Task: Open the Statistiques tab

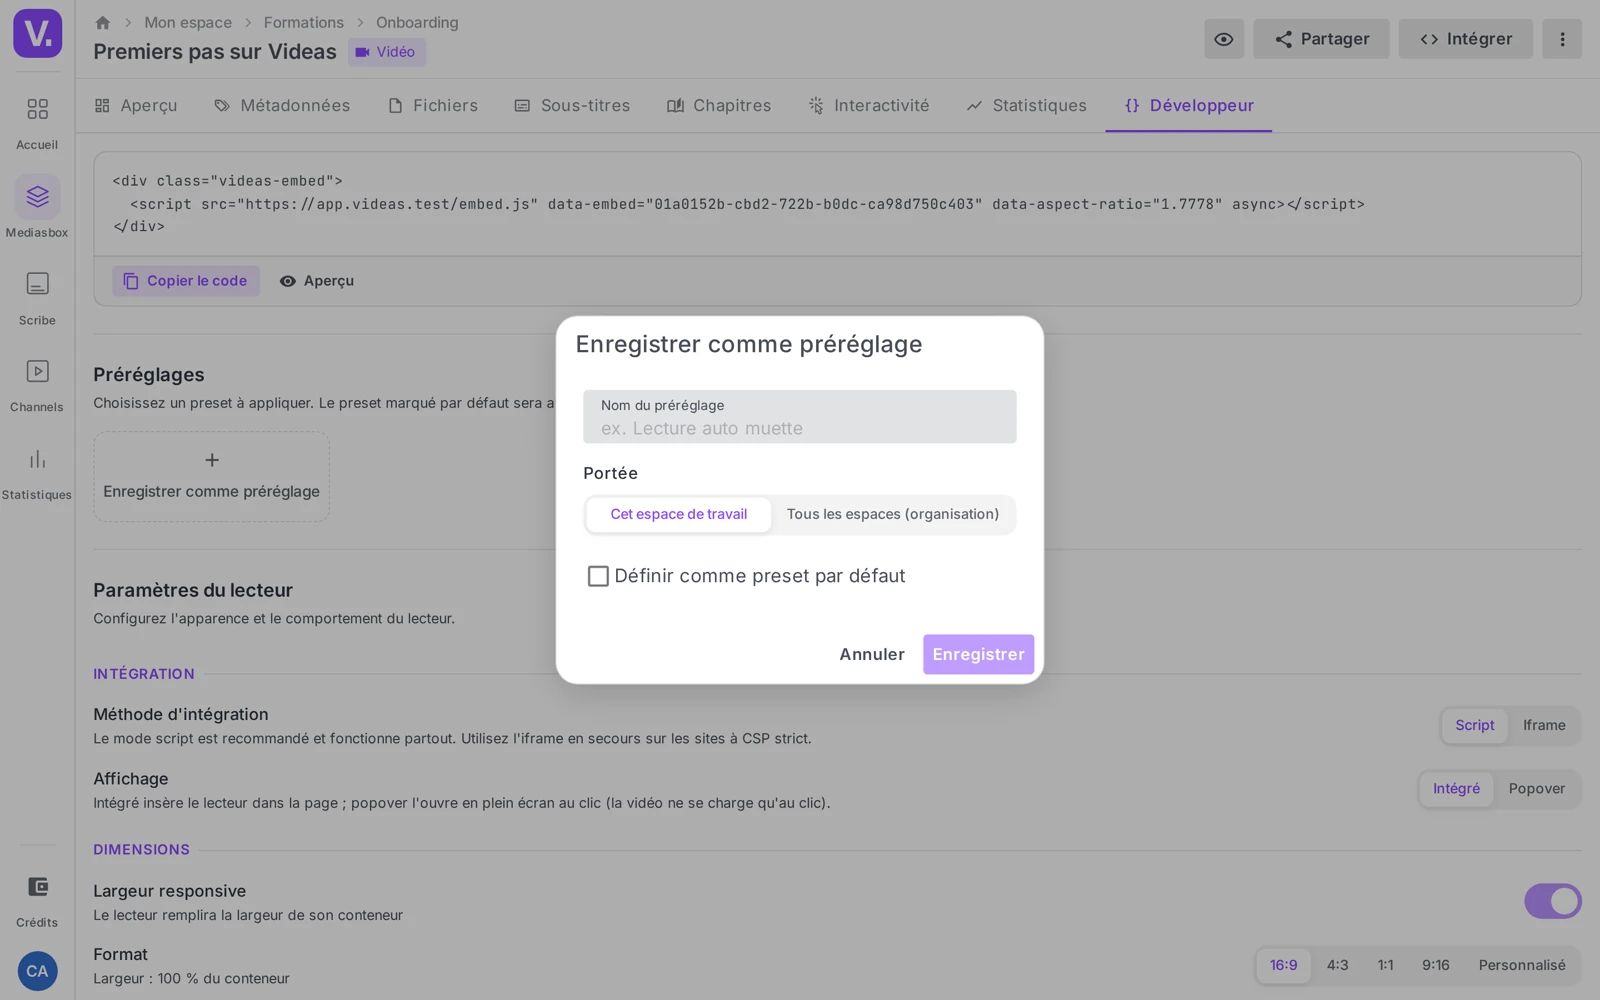Action: click(1027, 106)
